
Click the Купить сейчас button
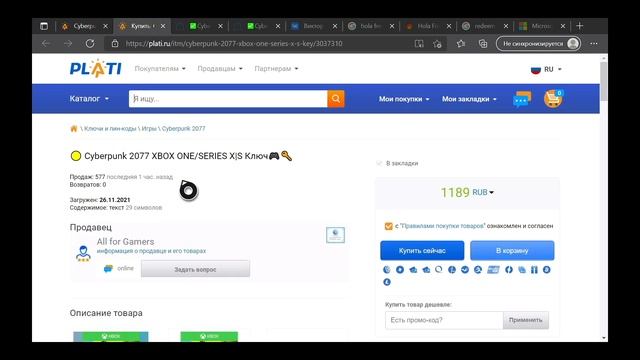(x=422, y=251)
